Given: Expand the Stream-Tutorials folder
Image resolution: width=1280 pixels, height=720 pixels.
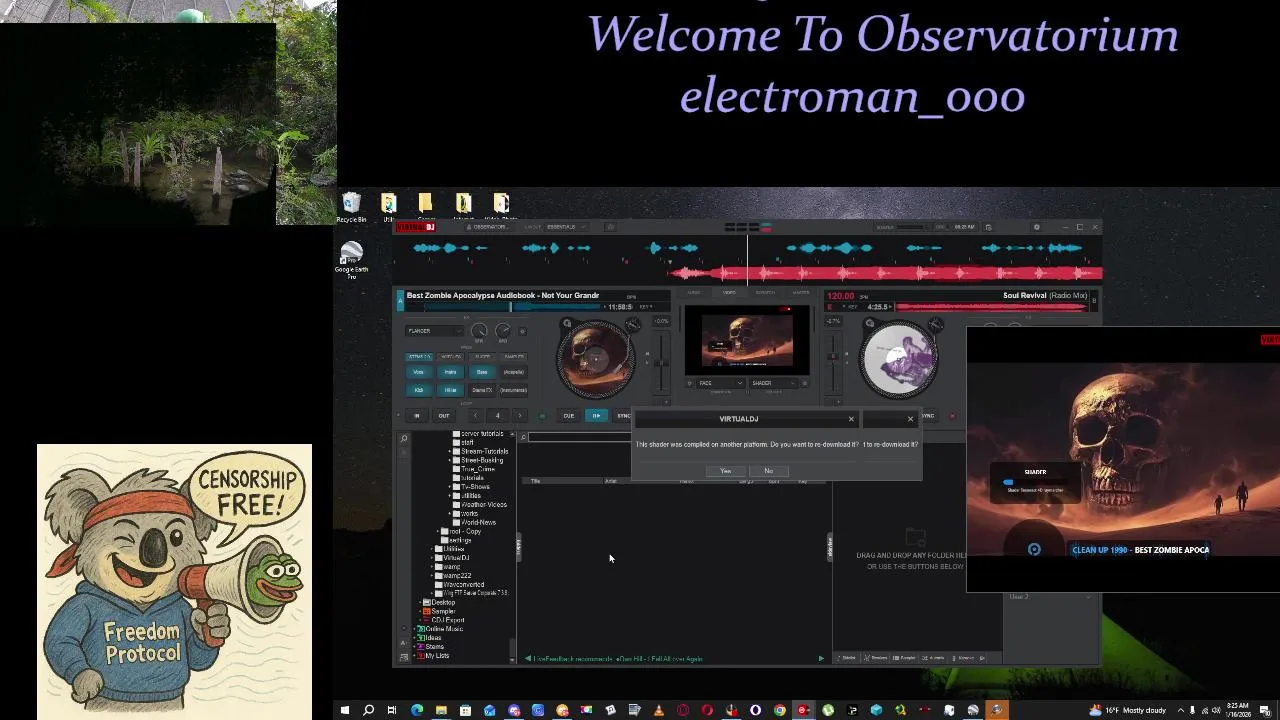Looking at the screenshot, I should tap(450, 452).
